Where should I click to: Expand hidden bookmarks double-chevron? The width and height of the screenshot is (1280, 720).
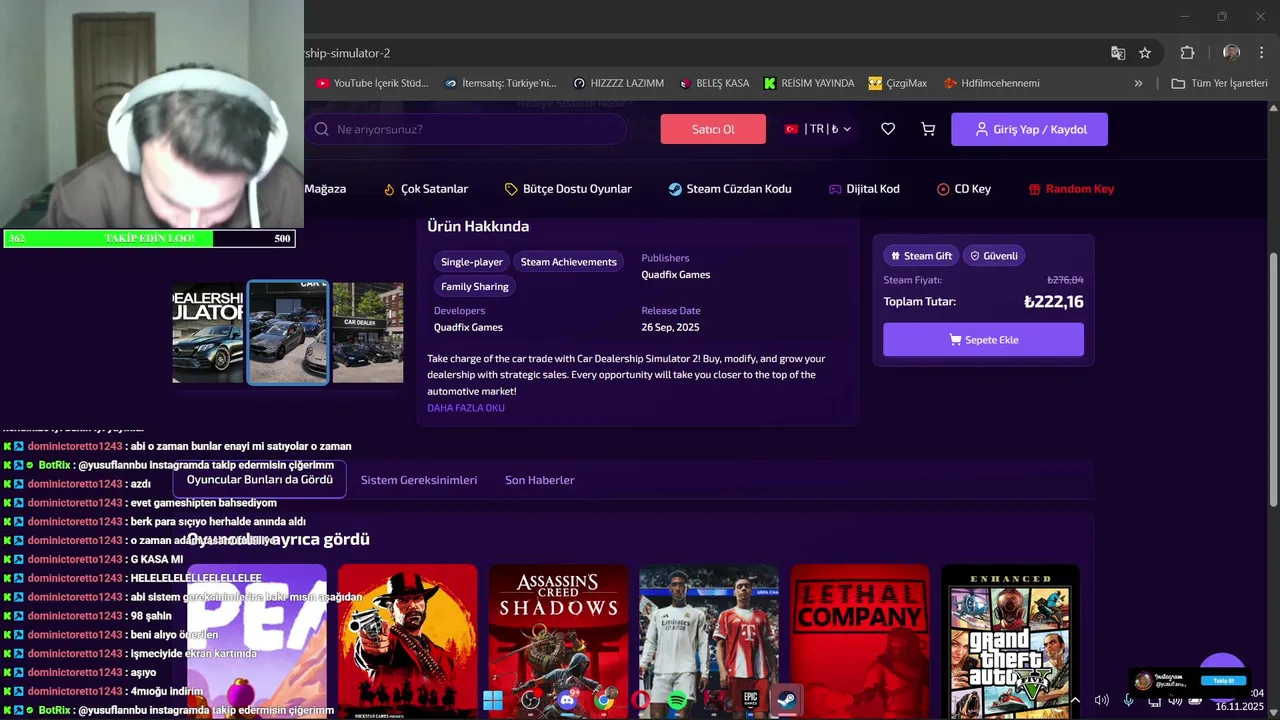pos(1138,83)
